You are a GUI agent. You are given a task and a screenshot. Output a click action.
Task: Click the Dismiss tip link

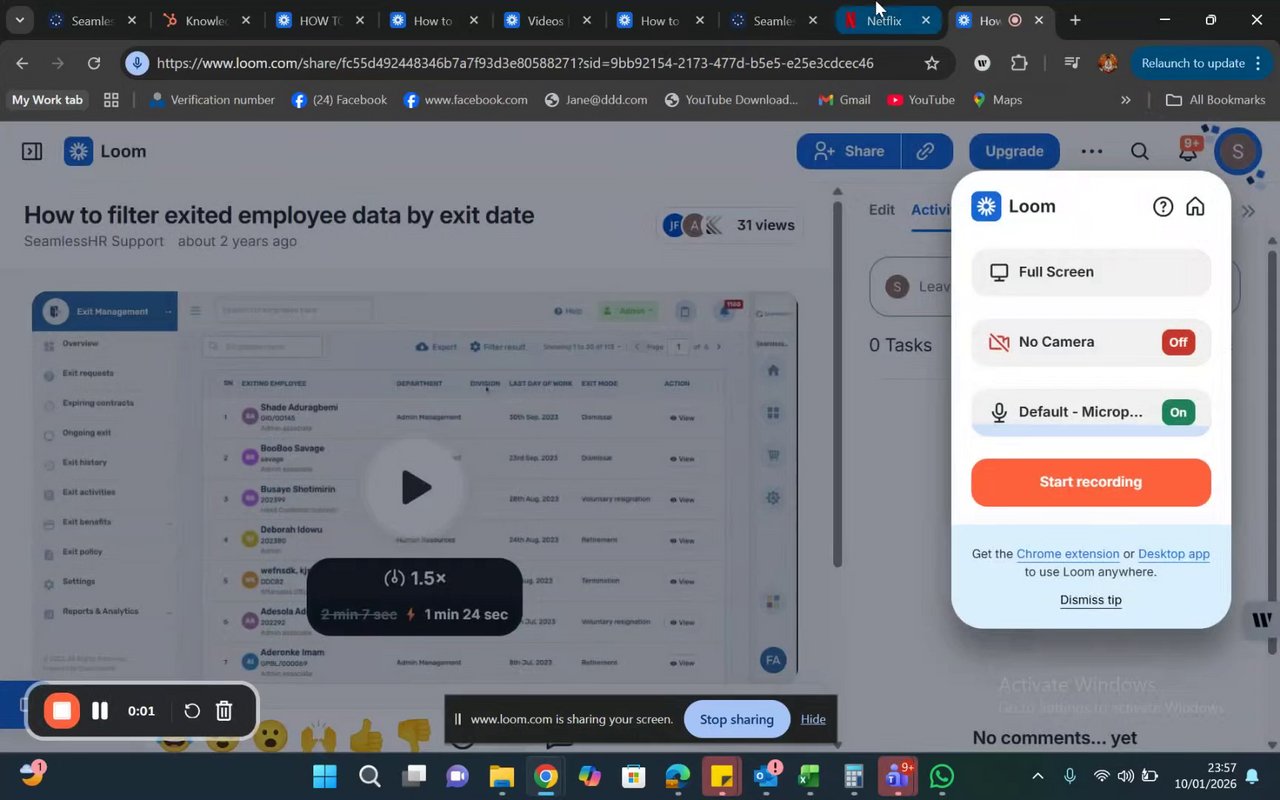point(1091,600)
